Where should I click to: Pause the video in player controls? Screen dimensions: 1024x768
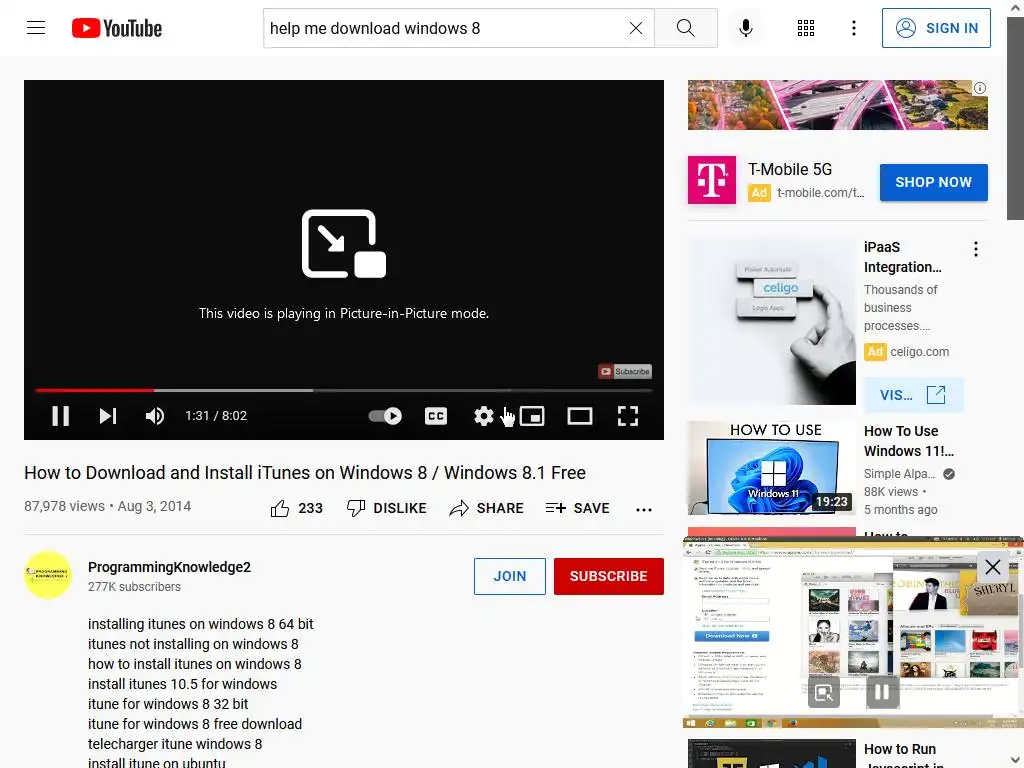pyautogui.click(x=61, y=416)
